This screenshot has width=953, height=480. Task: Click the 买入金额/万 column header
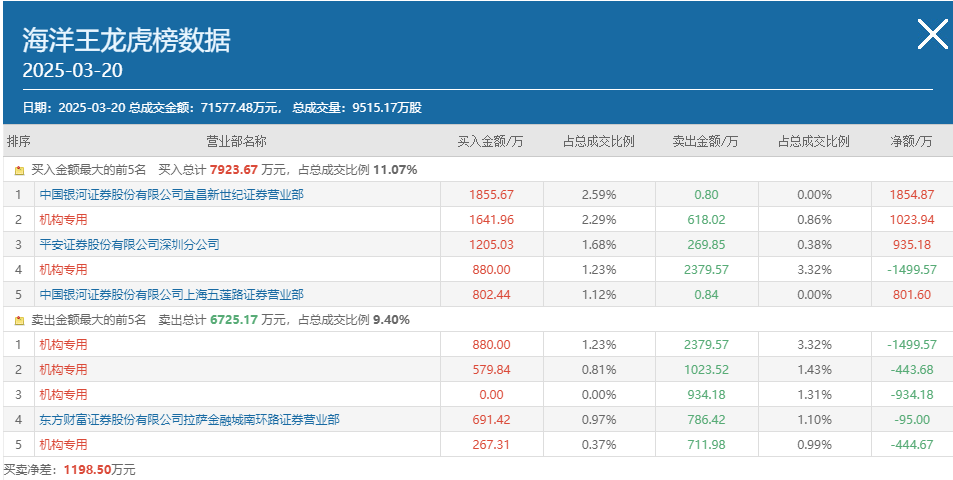[490, 142]
